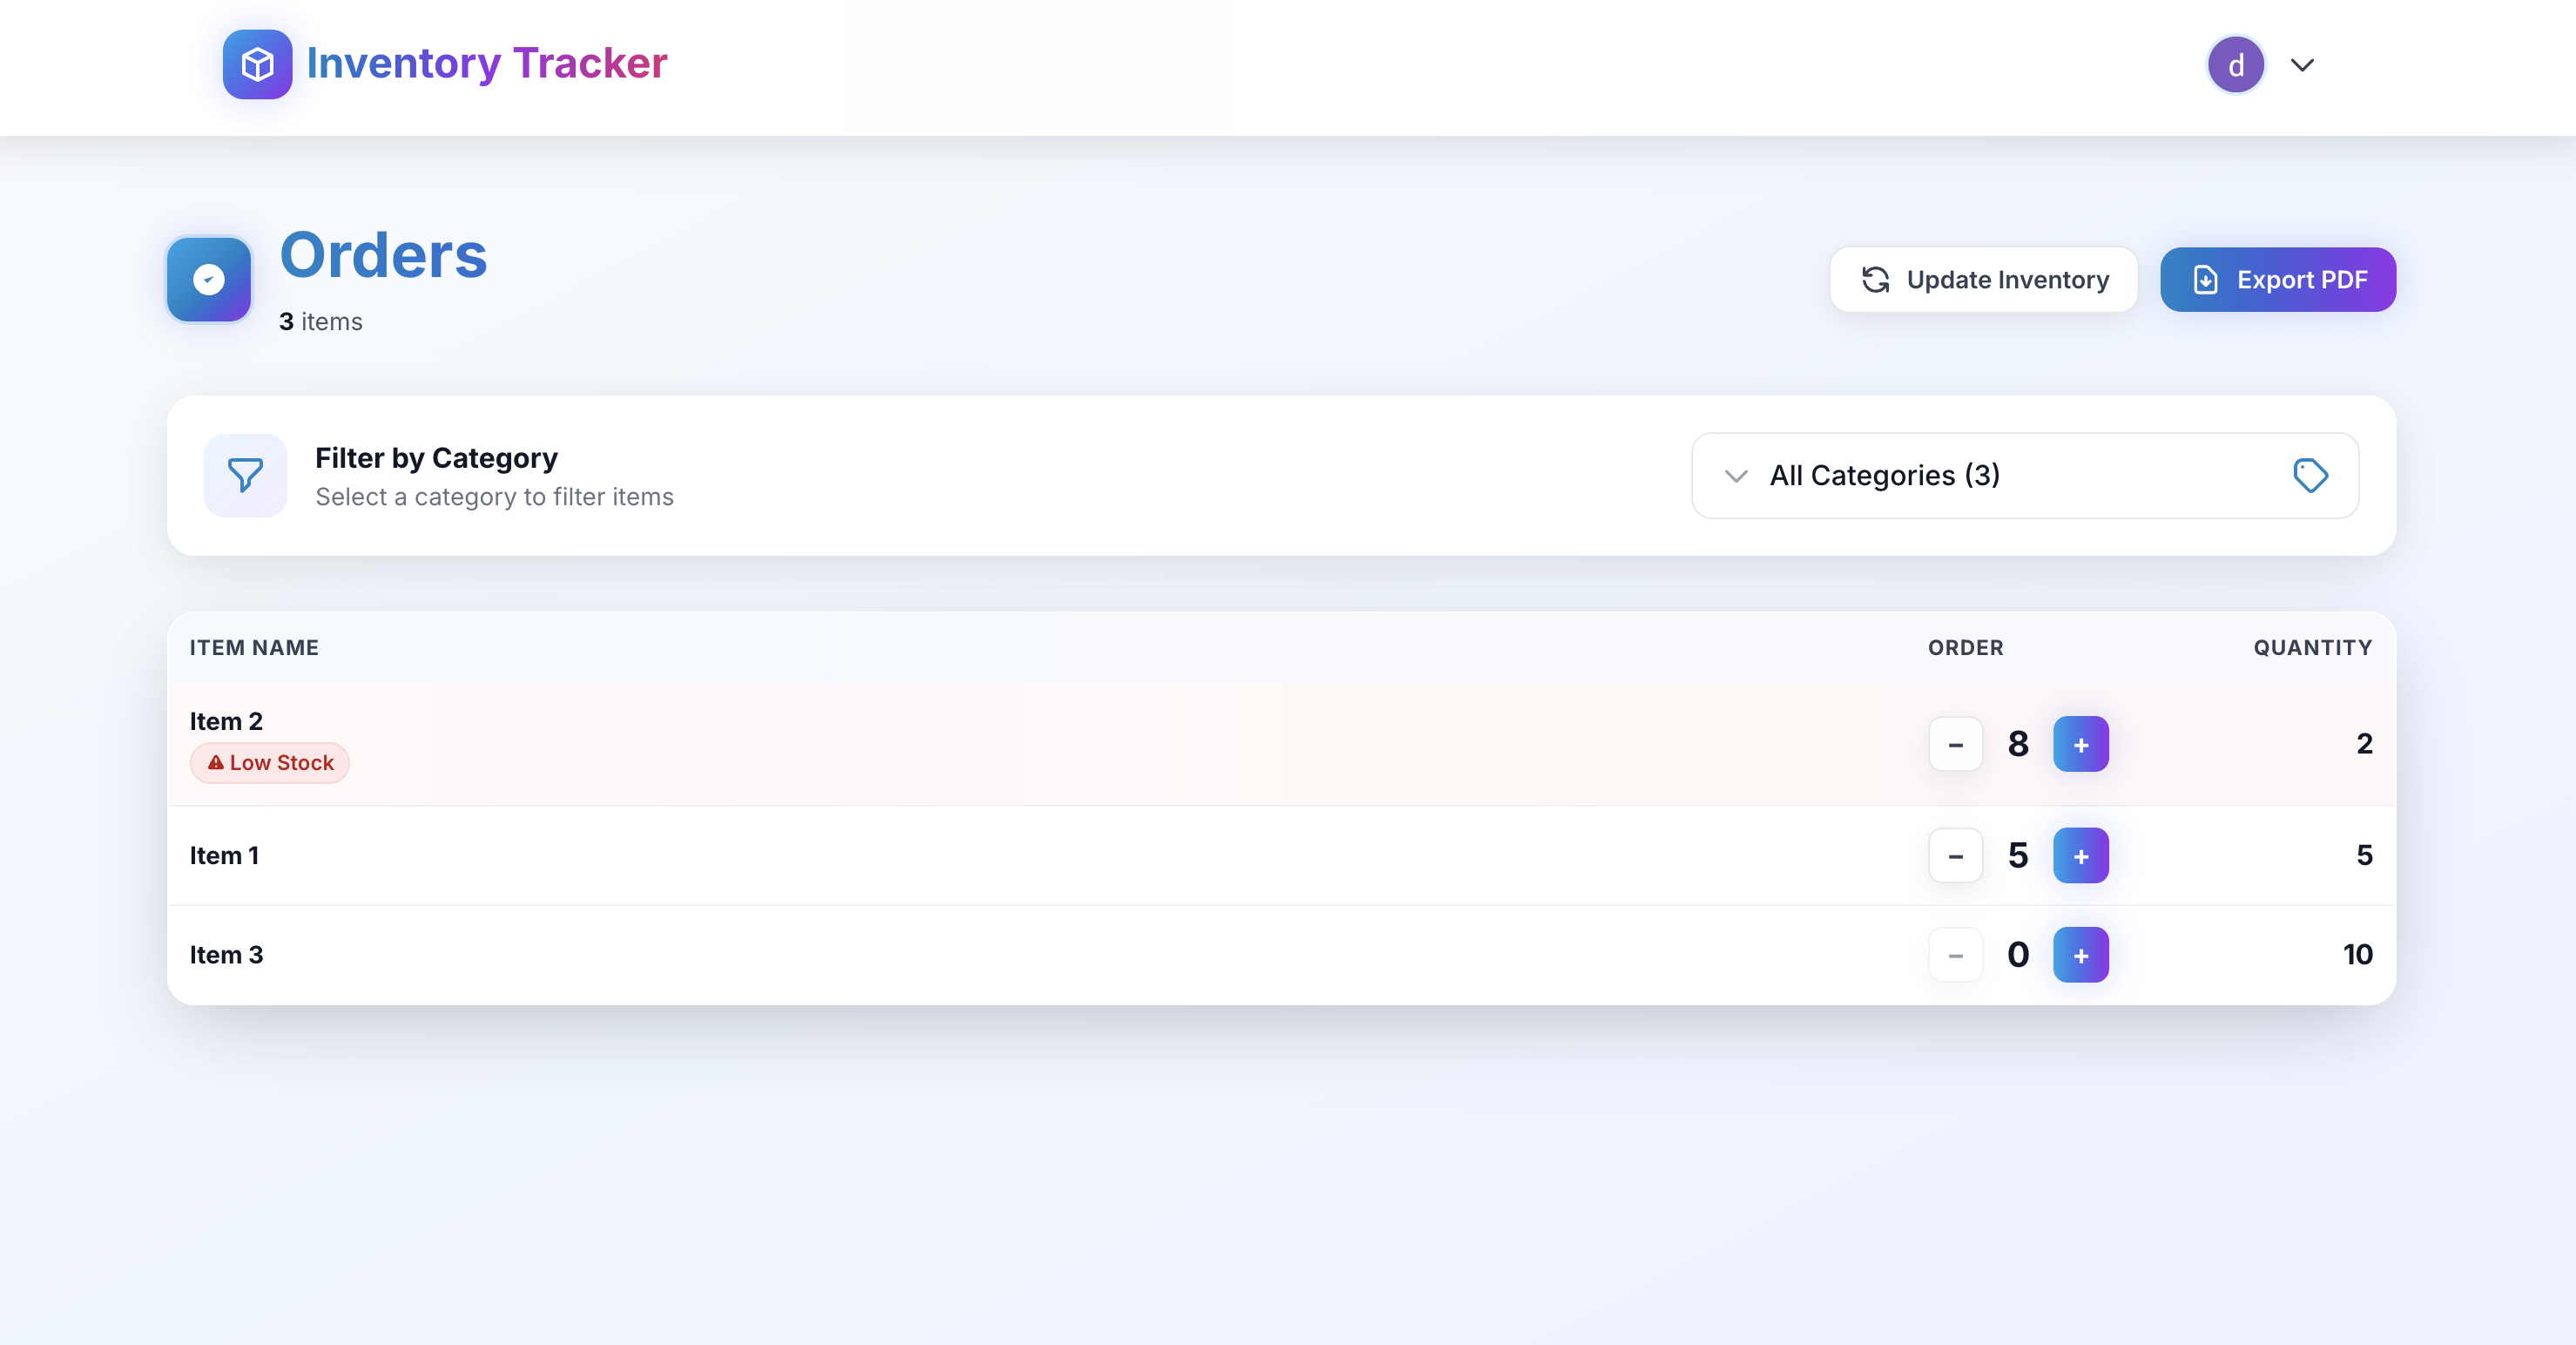The width and height of the screenshot is (2576, 1345).
Task: Click the Low Stock warning badge
Action: click(x=270, y=763)
